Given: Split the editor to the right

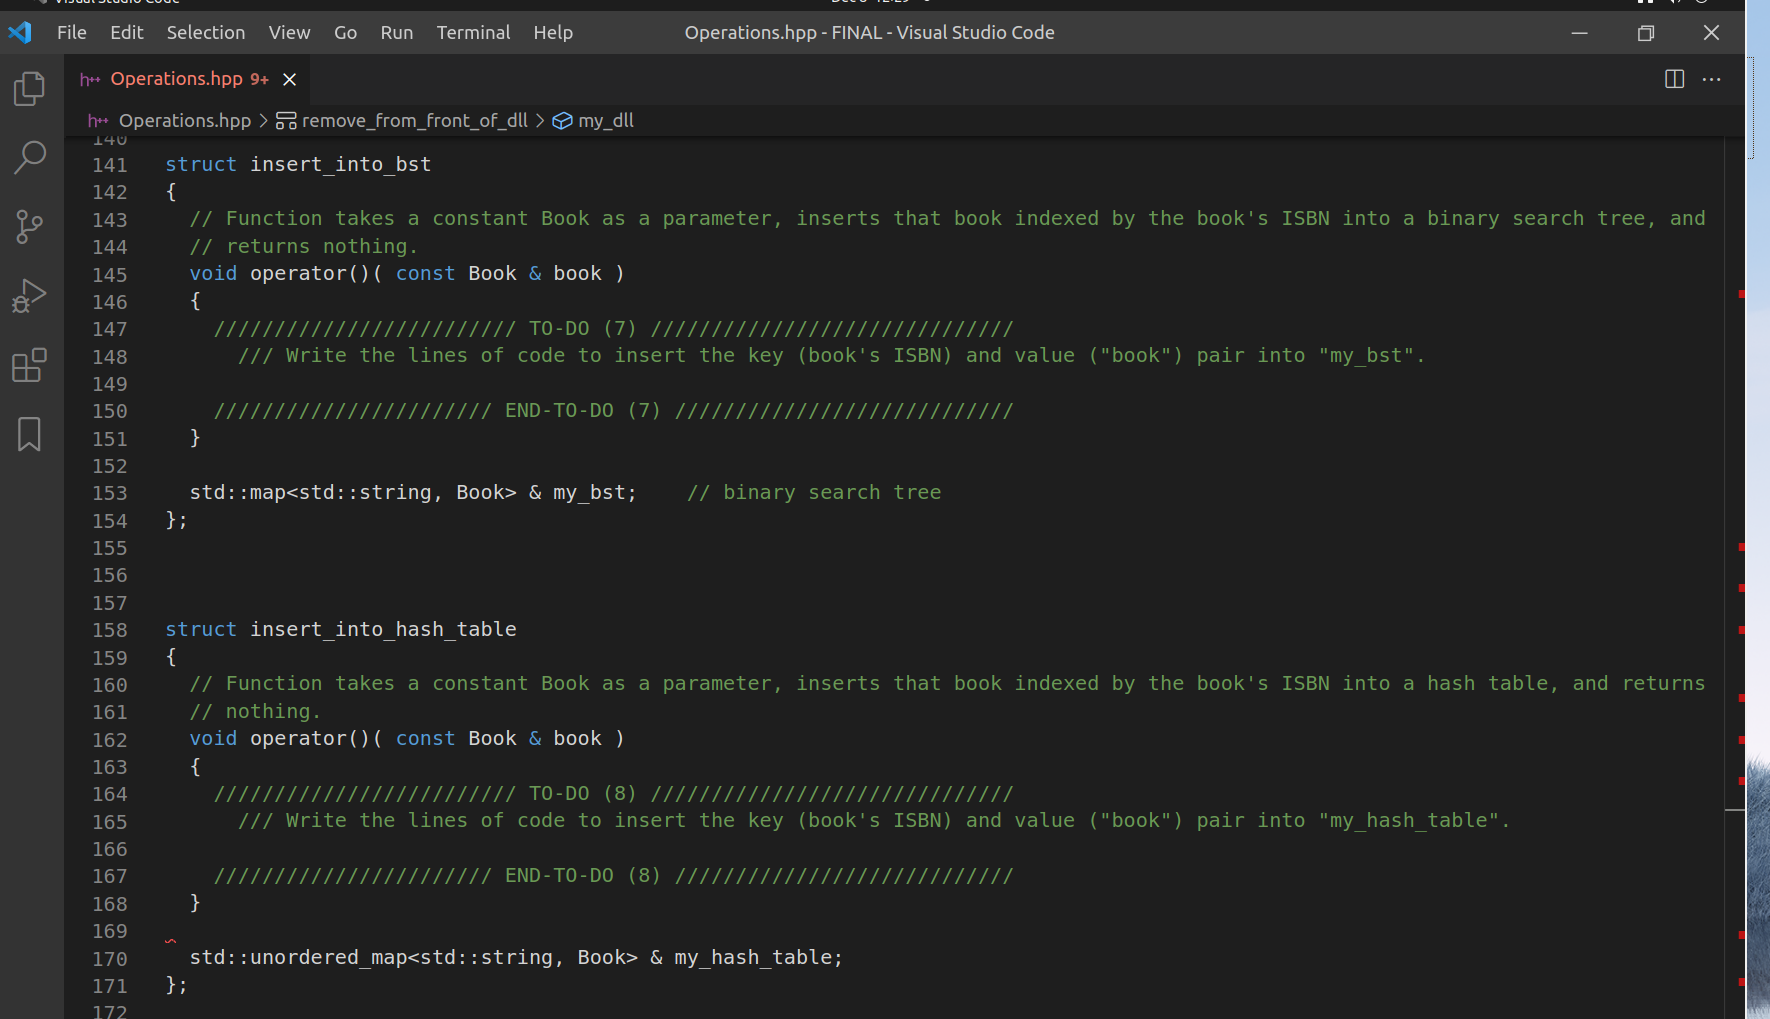Looking at the screenshot, I should [1674, 79].
